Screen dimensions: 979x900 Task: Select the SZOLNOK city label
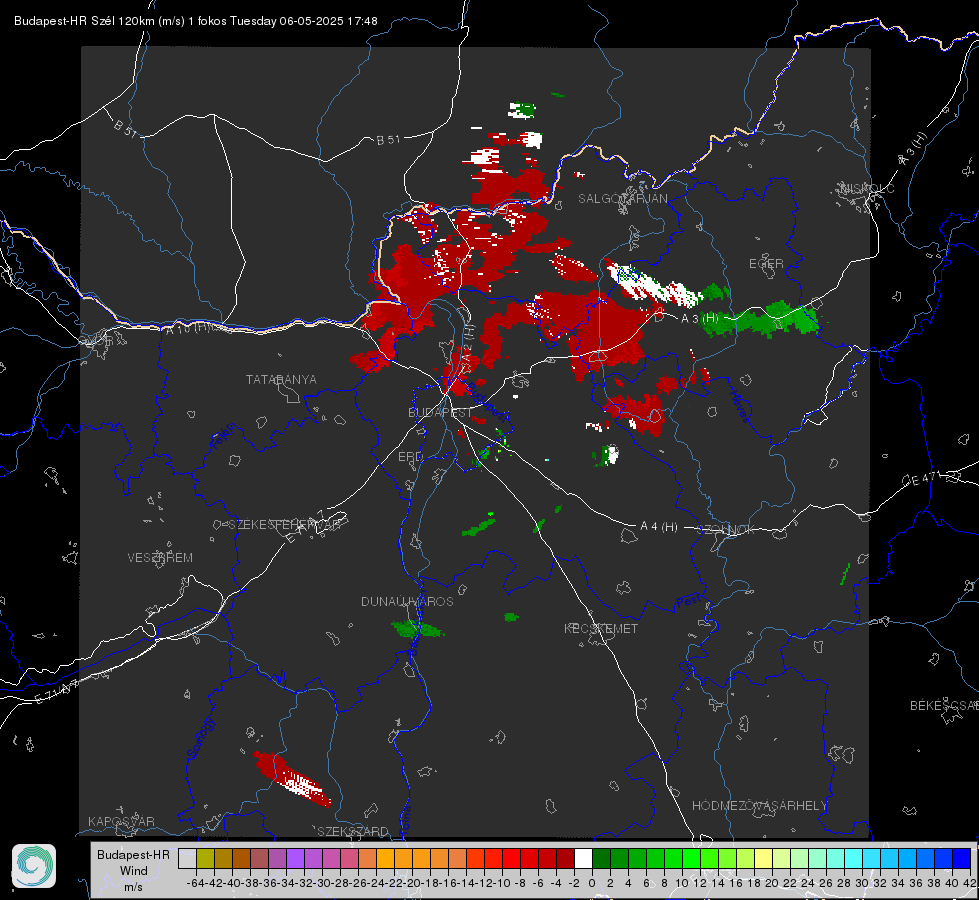click(x=726, y=530)
